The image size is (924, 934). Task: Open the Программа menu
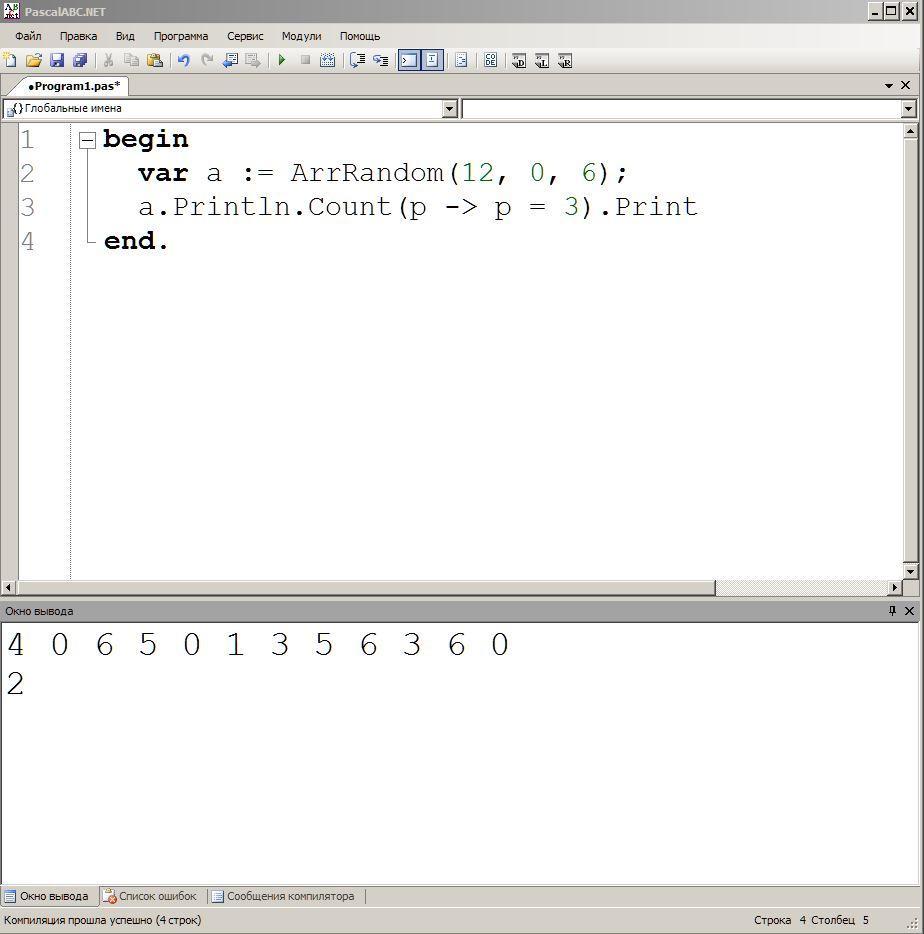[181, 36]
